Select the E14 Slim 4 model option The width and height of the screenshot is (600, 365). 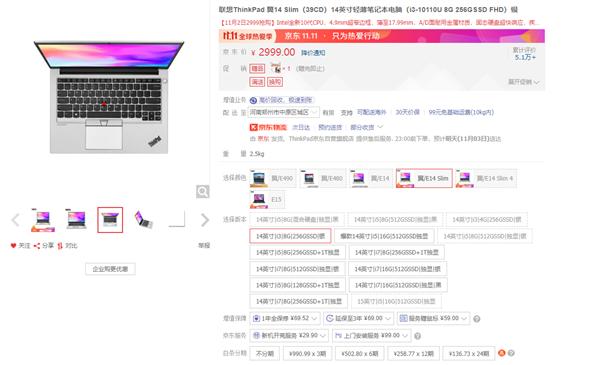tap(486, 178)
